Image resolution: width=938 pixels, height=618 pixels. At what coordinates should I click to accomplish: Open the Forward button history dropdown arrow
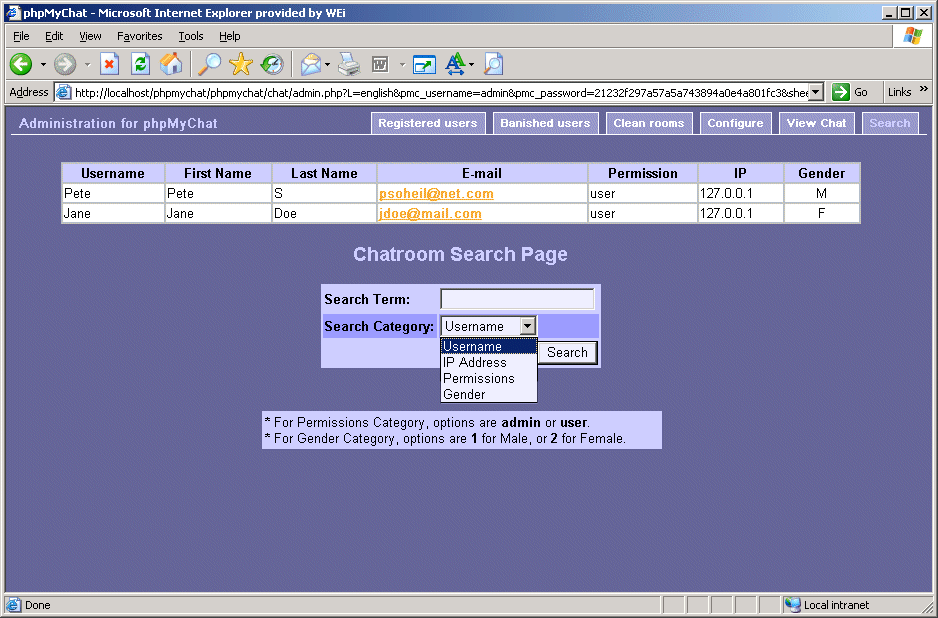pos(87,65)
